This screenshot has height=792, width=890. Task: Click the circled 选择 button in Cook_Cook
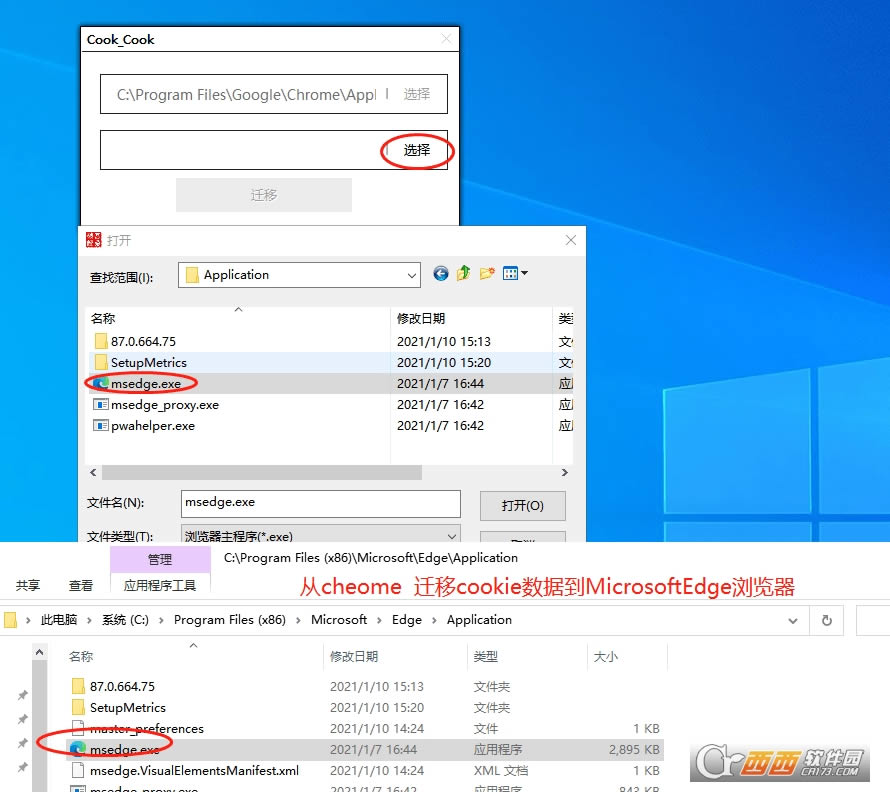(x=417, y=150)
